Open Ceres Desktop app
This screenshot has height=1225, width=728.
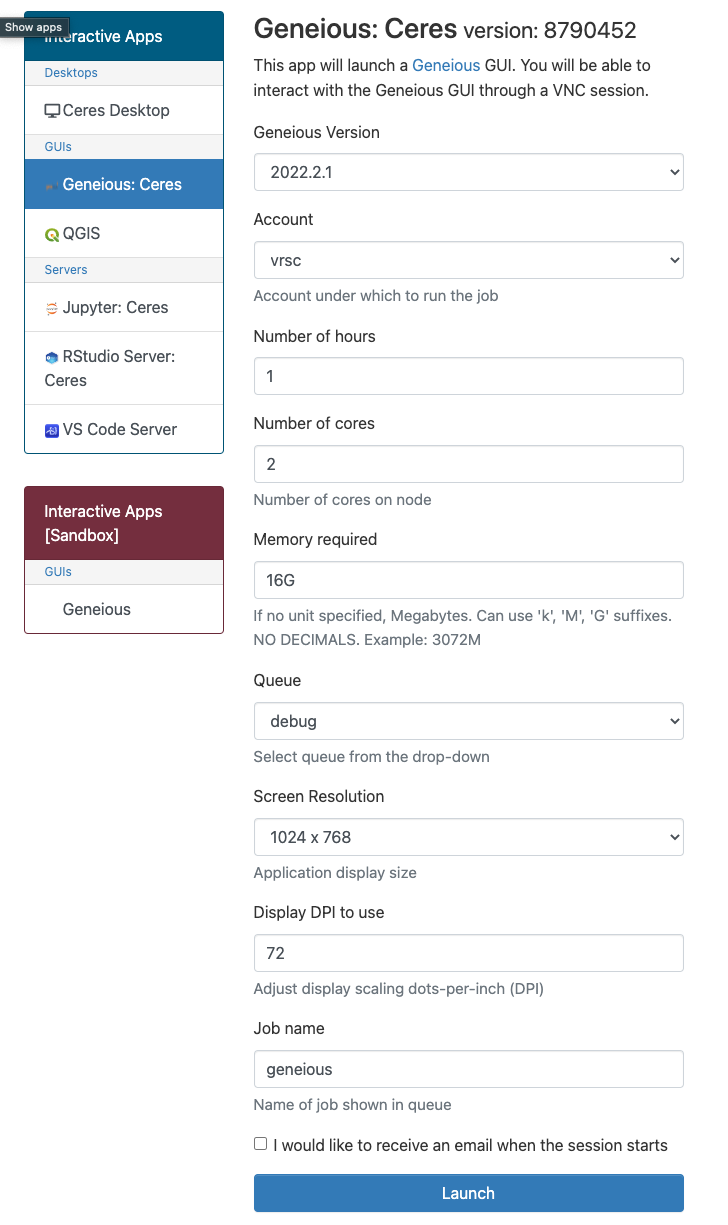pos(124,110)
